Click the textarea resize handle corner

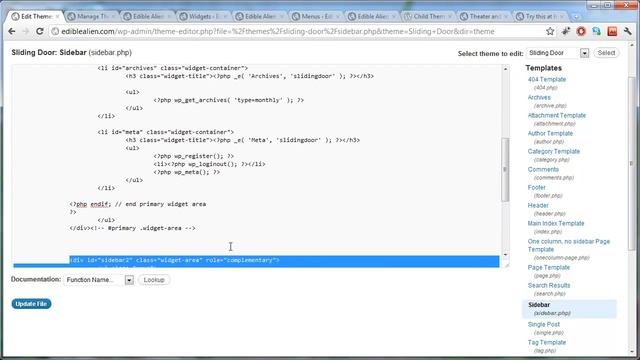coord(507,265)
